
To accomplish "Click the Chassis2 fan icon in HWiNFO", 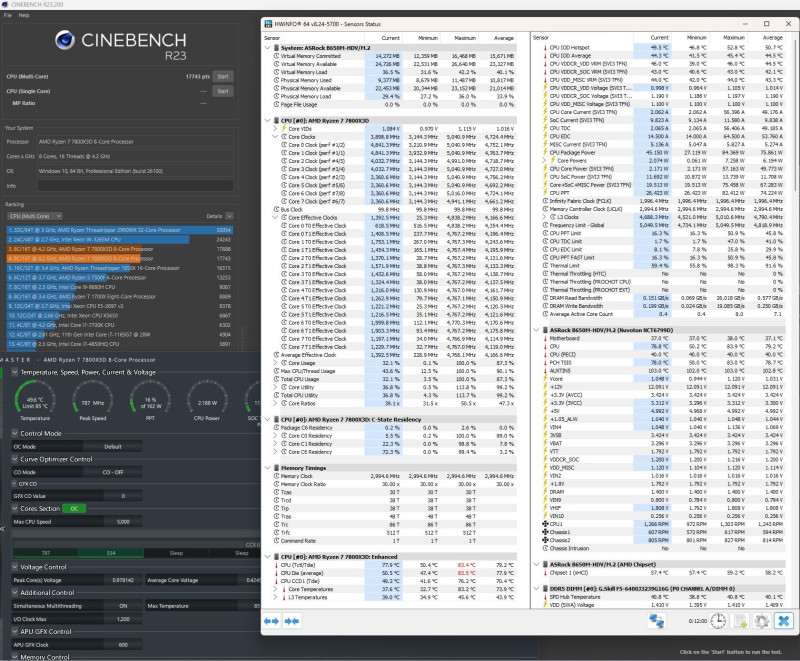I will pyautogui.click(x=545, y=540).
